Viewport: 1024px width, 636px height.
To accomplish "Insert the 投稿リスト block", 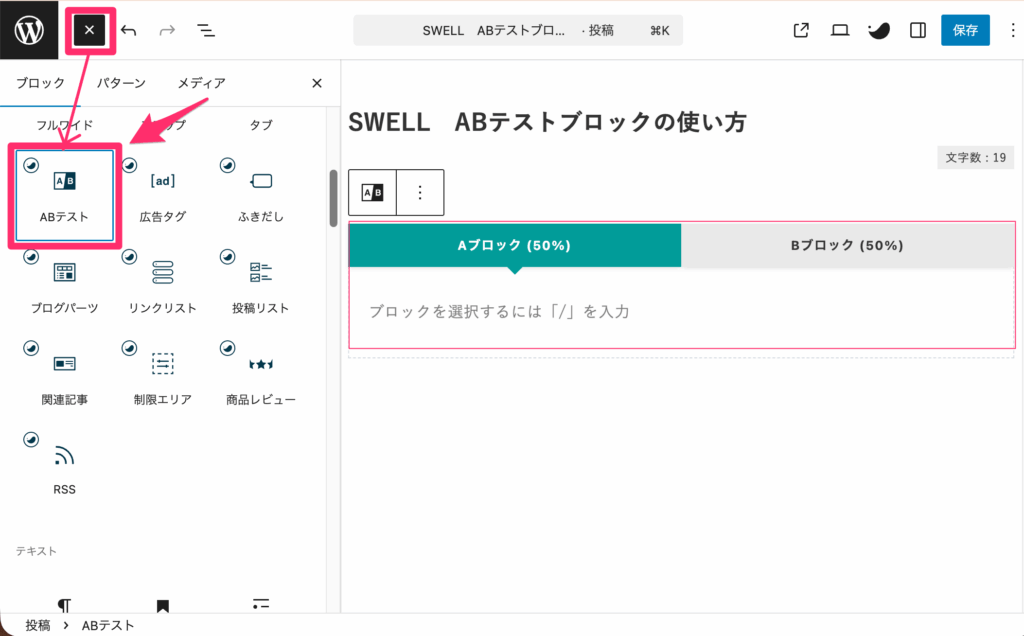I will pos(260,285).
